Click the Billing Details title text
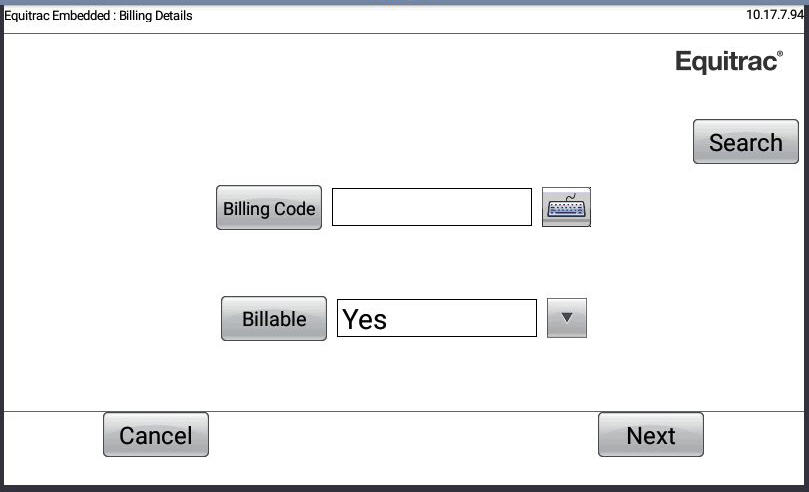The height and width of the screenshot is (492, 809). coord(155,16)
